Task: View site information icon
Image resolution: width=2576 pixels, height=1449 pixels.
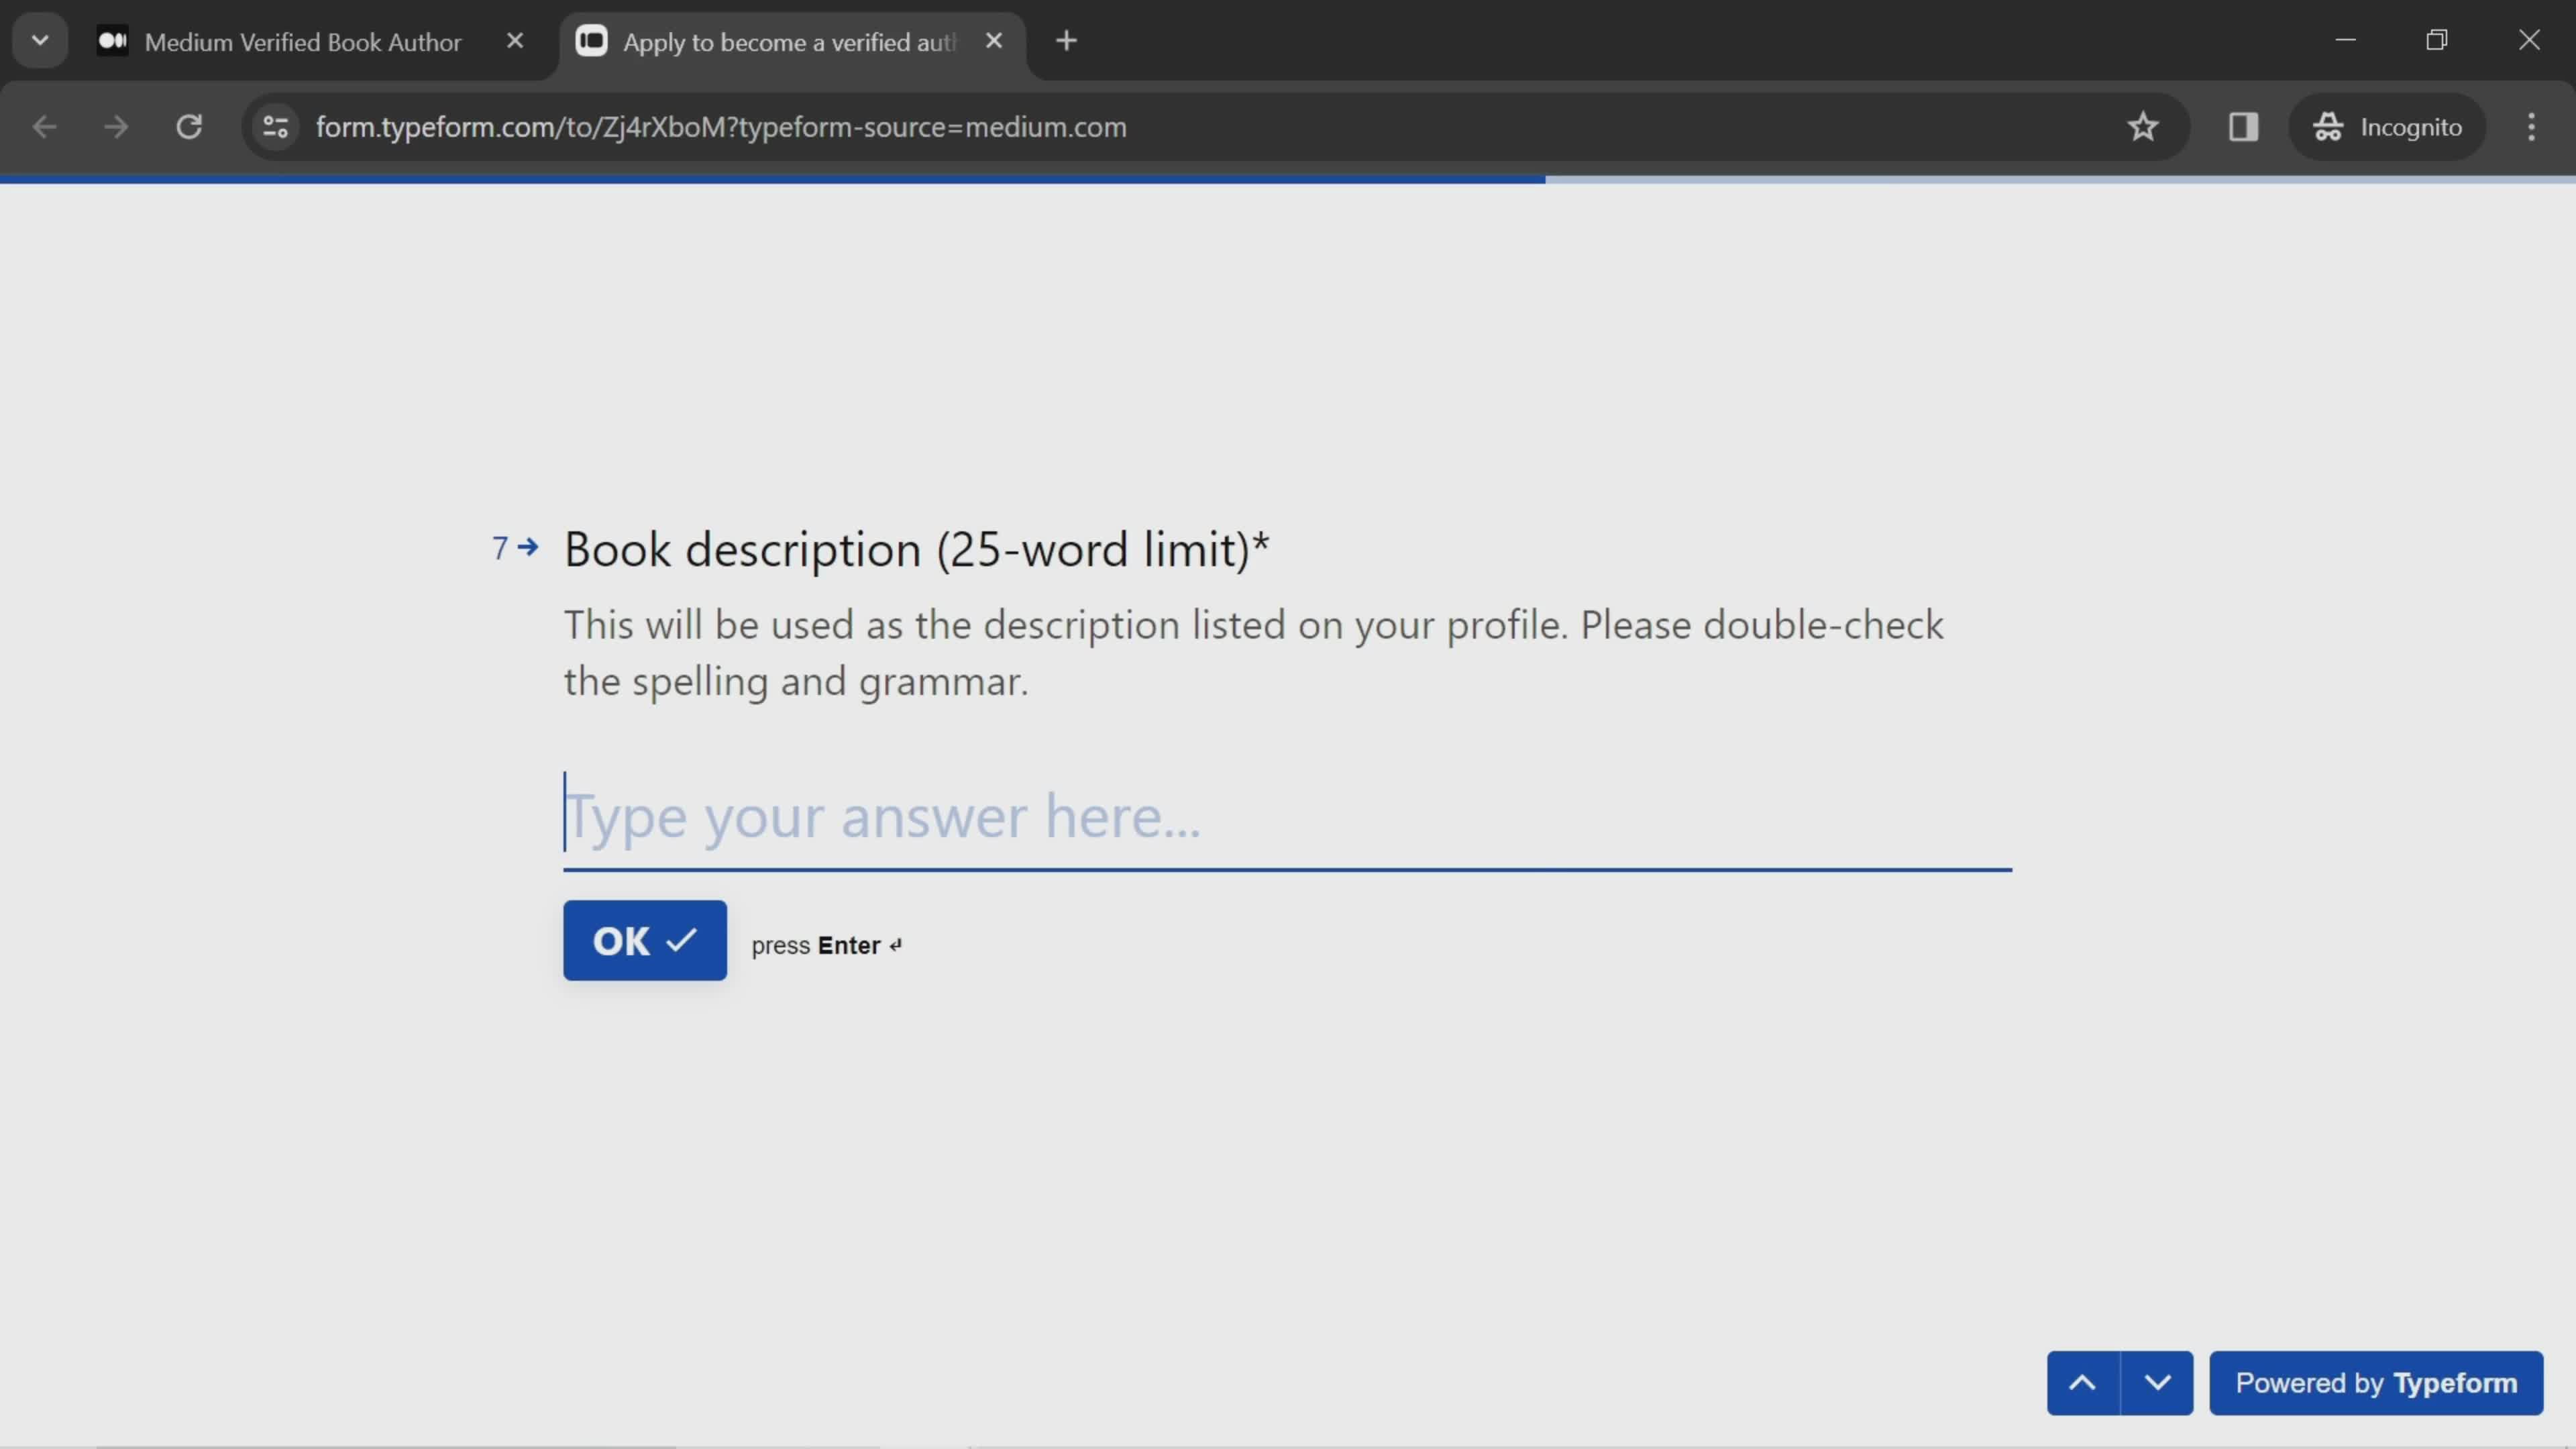Action: pos(275,127)
